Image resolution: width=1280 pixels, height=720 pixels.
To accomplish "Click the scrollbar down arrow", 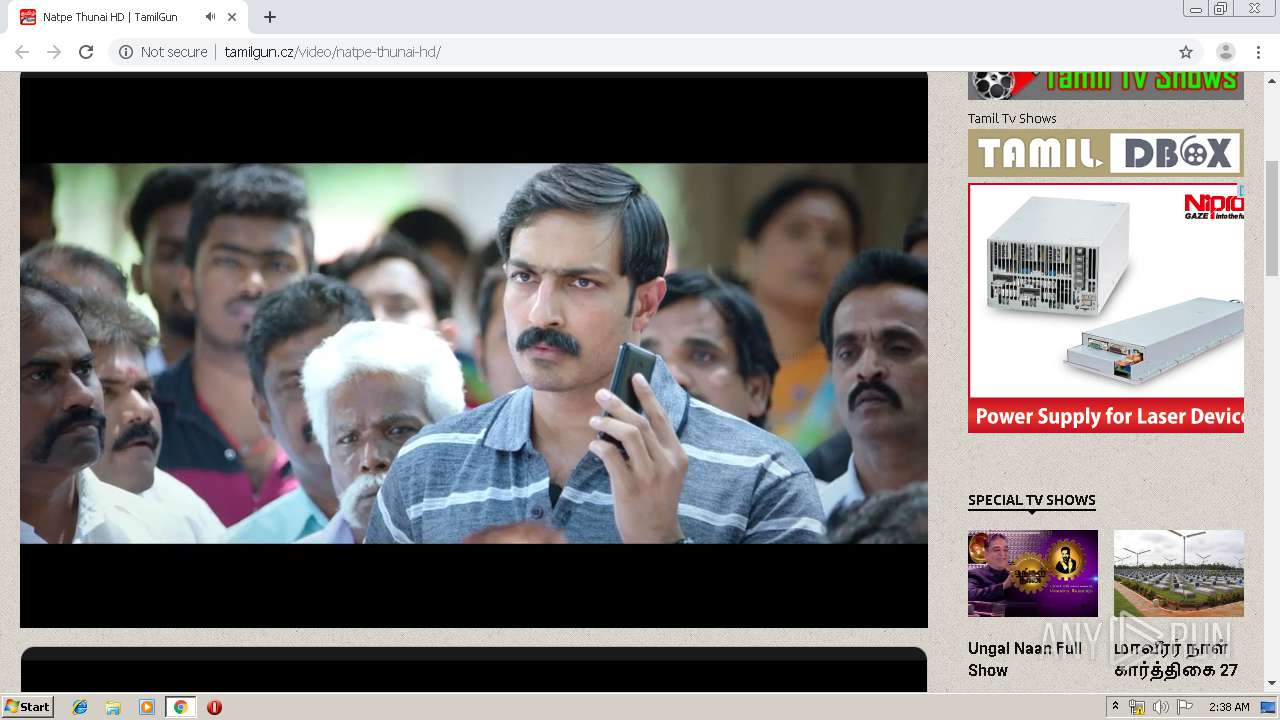I will click(x=1272, y=683).
